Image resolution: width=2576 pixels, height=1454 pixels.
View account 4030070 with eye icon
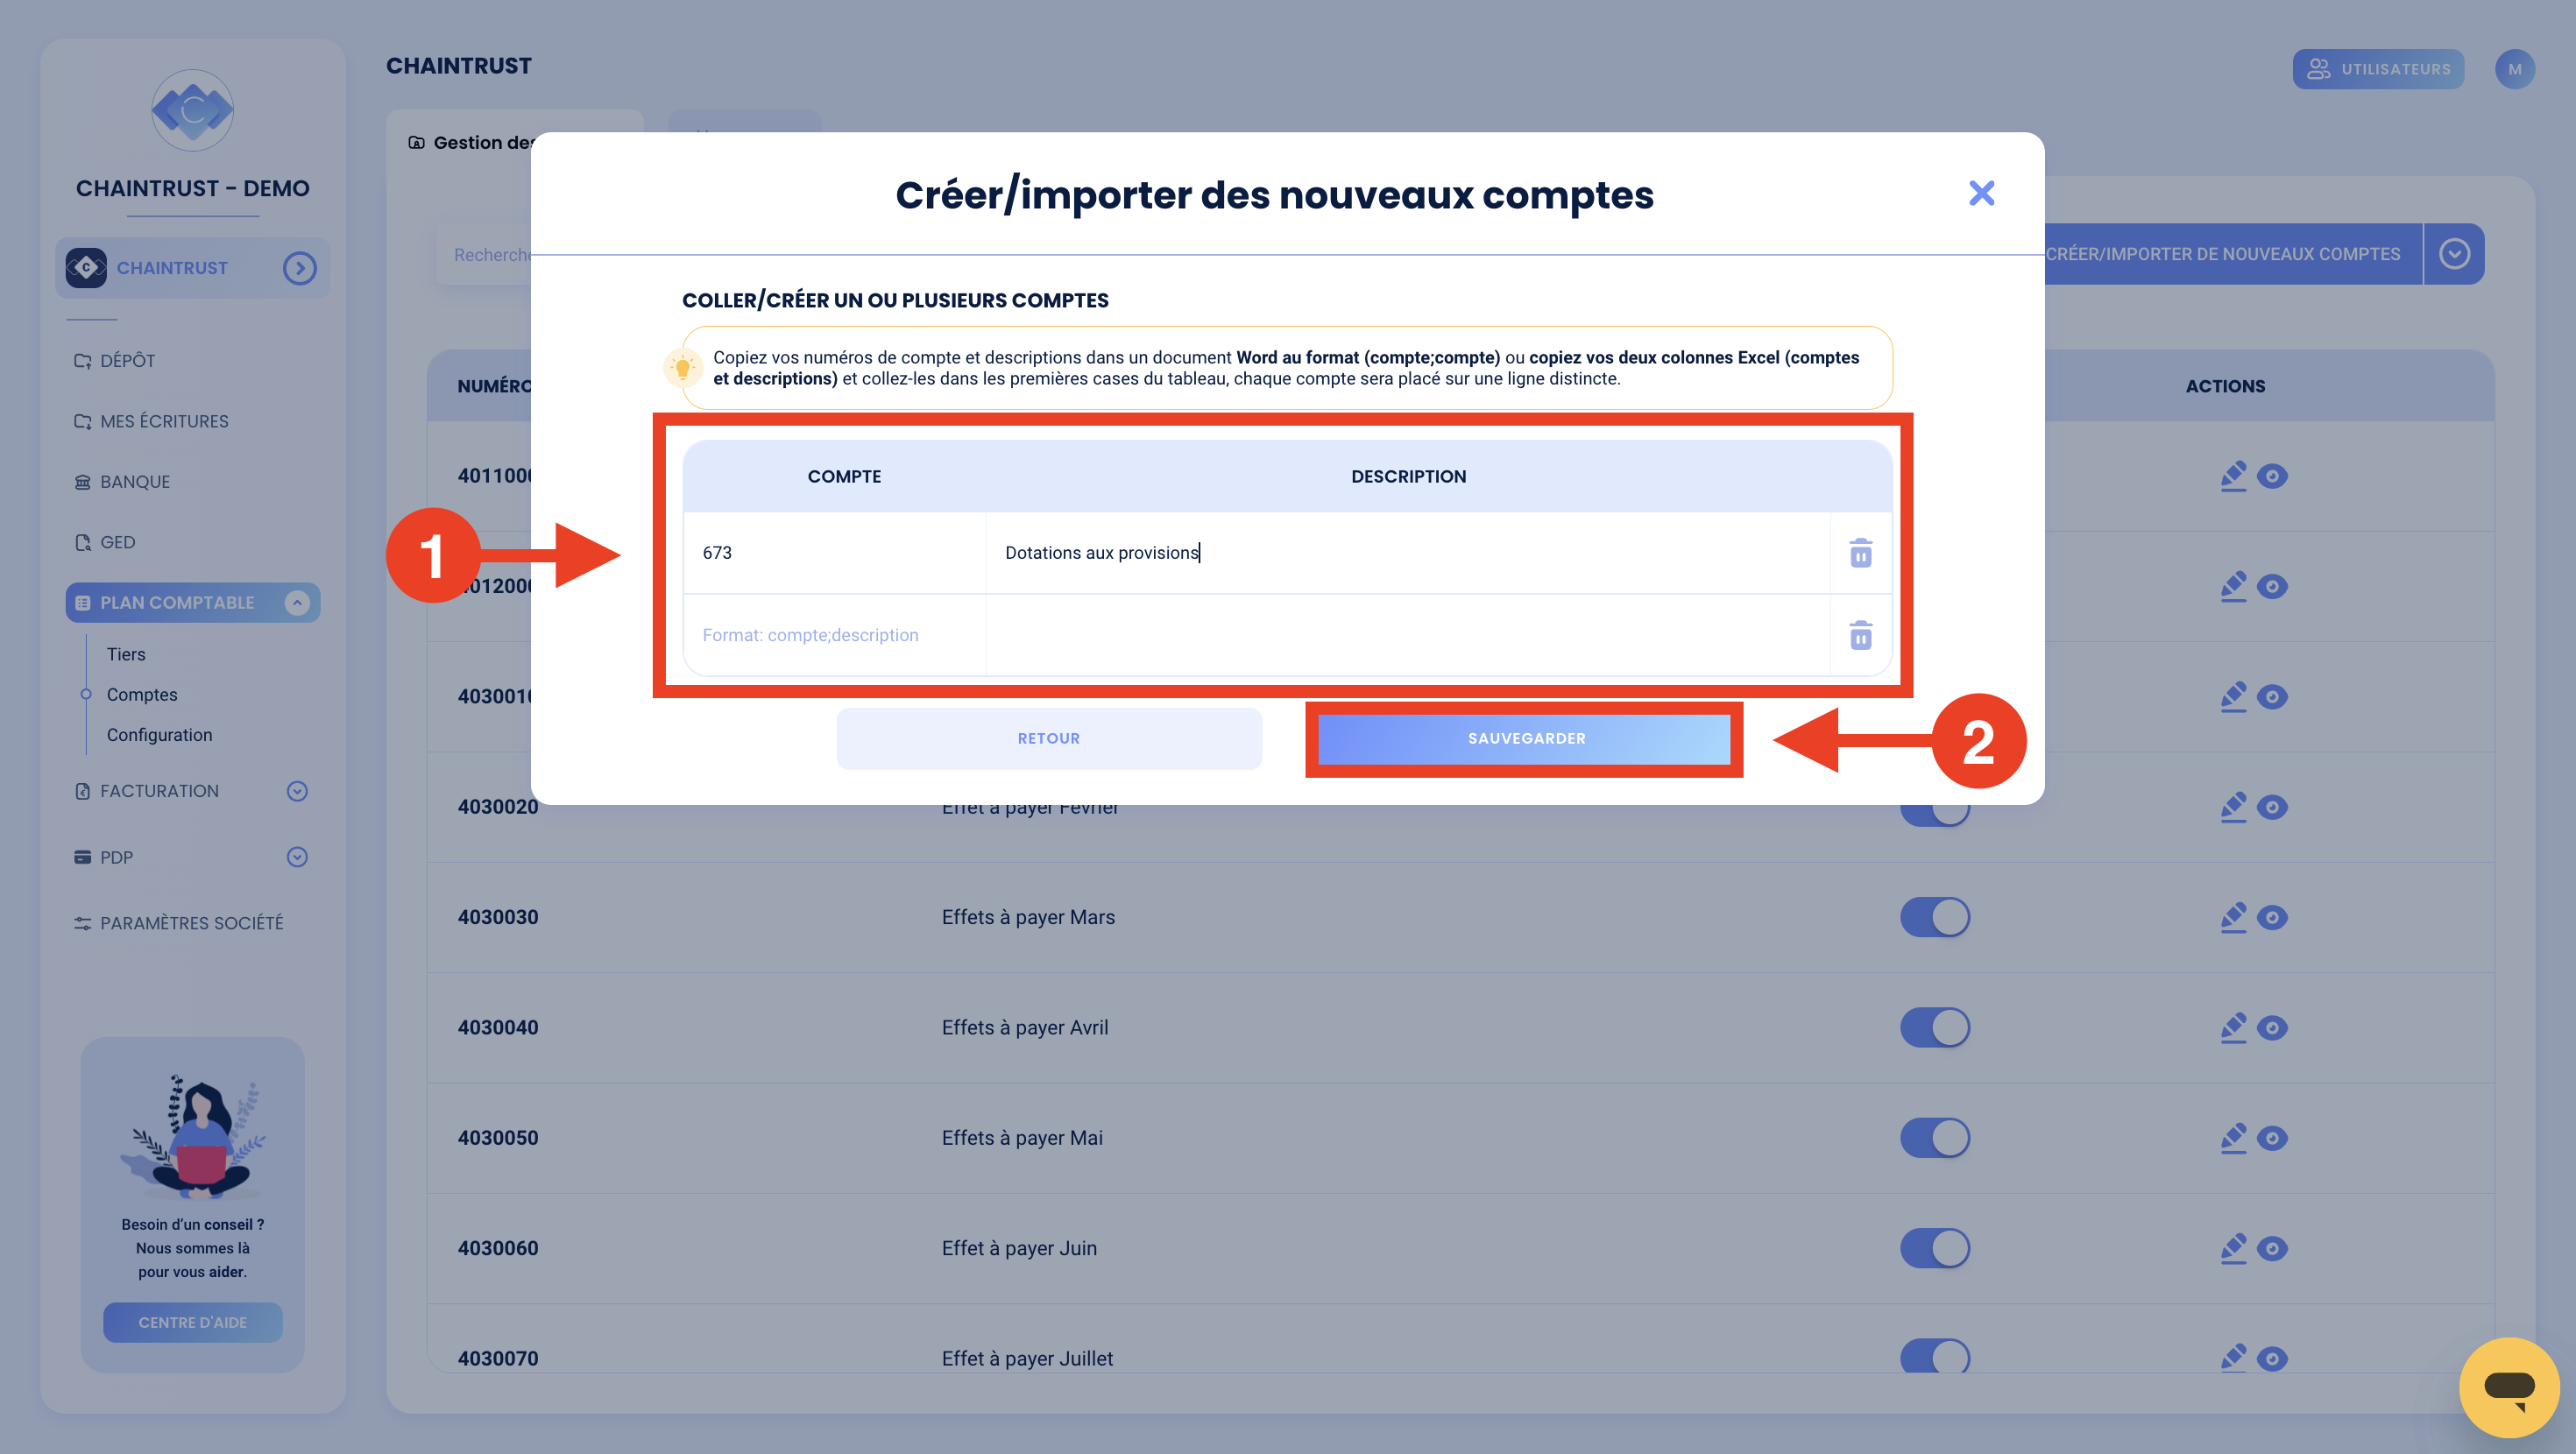pyautogui.click(x=2272, y=1358)
